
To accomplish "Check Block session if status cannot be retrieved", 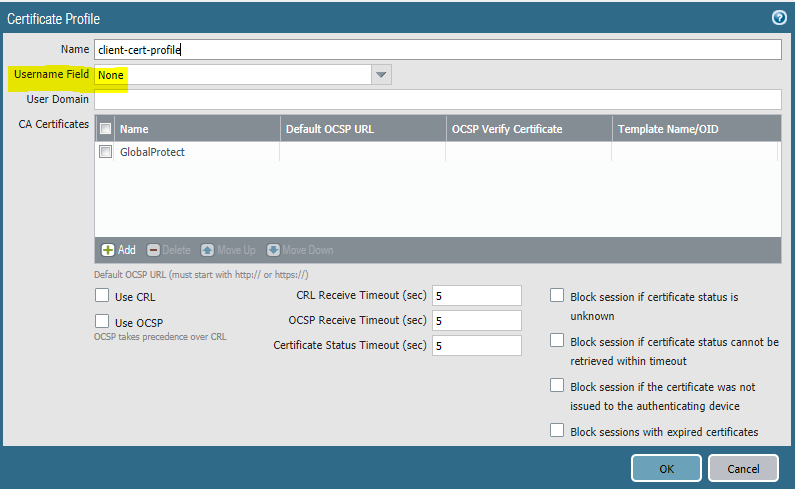I will (557, 340).
